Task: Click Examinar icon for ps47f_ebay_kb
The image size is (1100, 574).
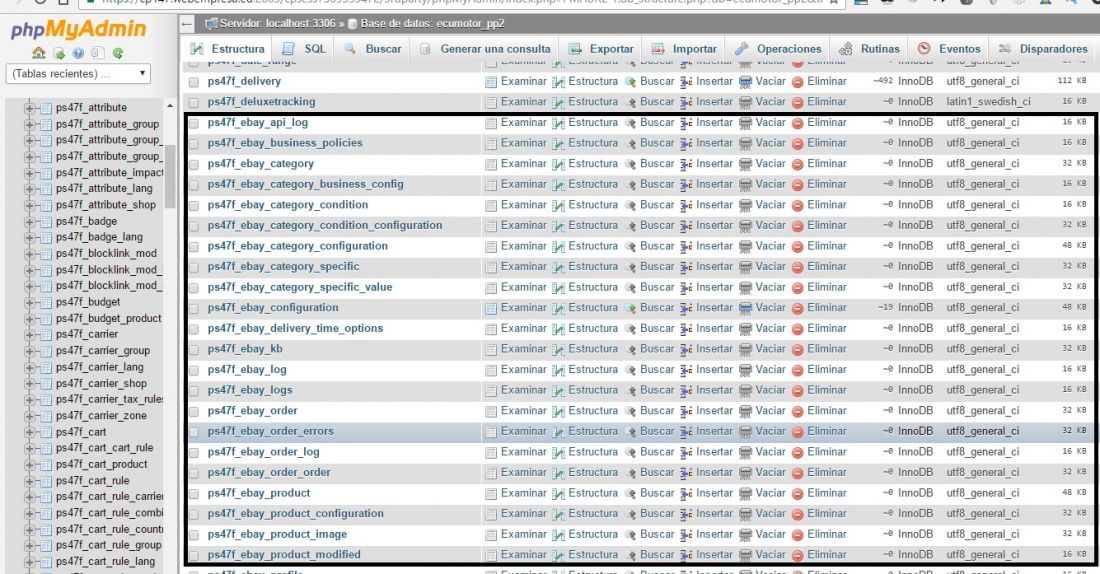Action: tap(491, 350)
